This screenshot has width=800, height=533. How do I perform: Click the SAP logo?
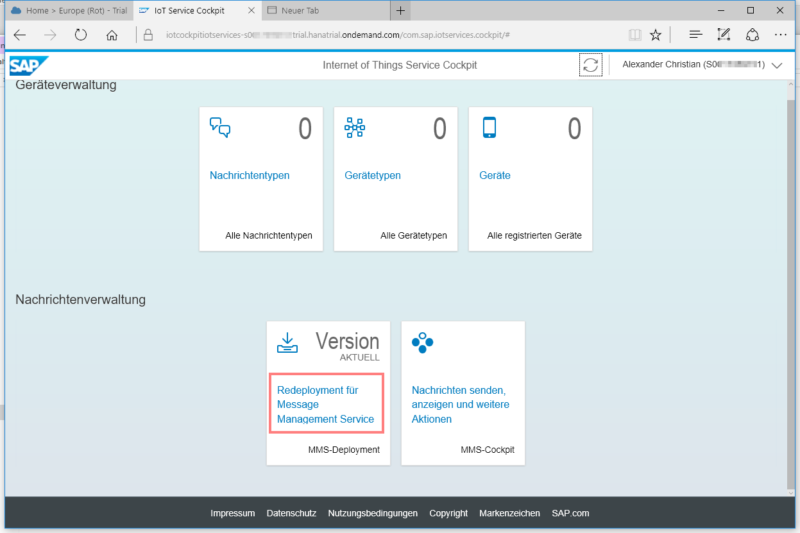point(29,66)
